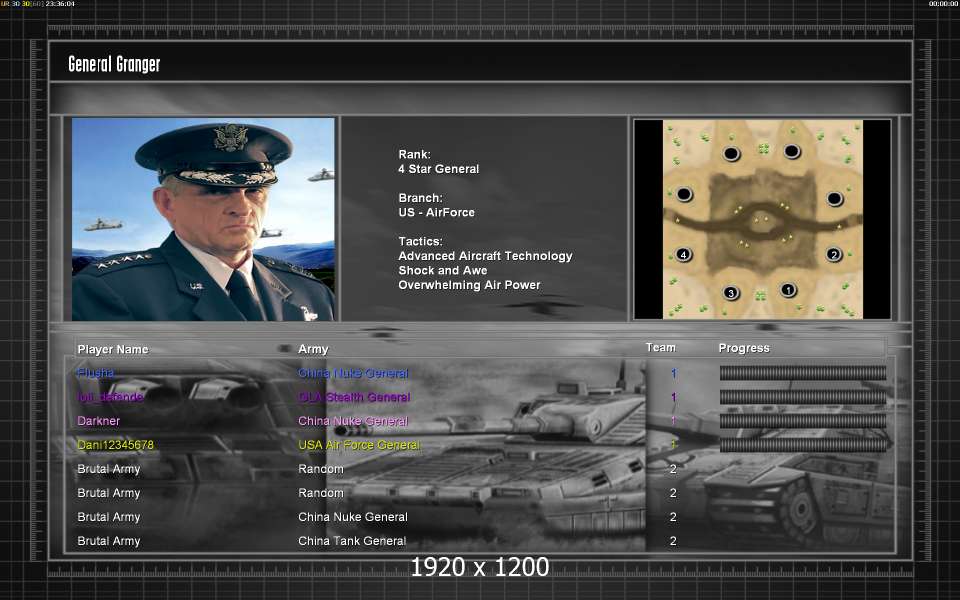Click "Advanced Aircraft Technology" tactic line

tap(486, 256)
